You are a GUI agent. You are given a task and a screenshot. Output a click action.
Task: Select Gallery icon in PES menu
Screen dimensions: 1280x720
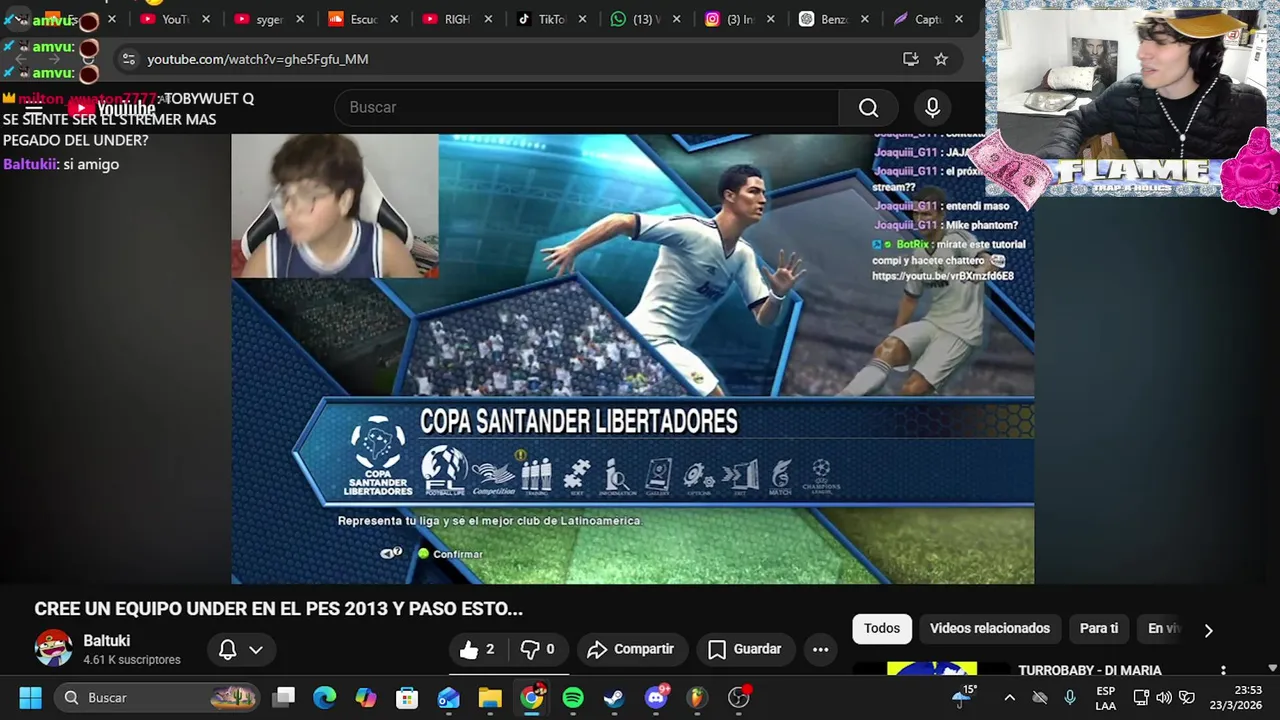[x=658, y=477]
